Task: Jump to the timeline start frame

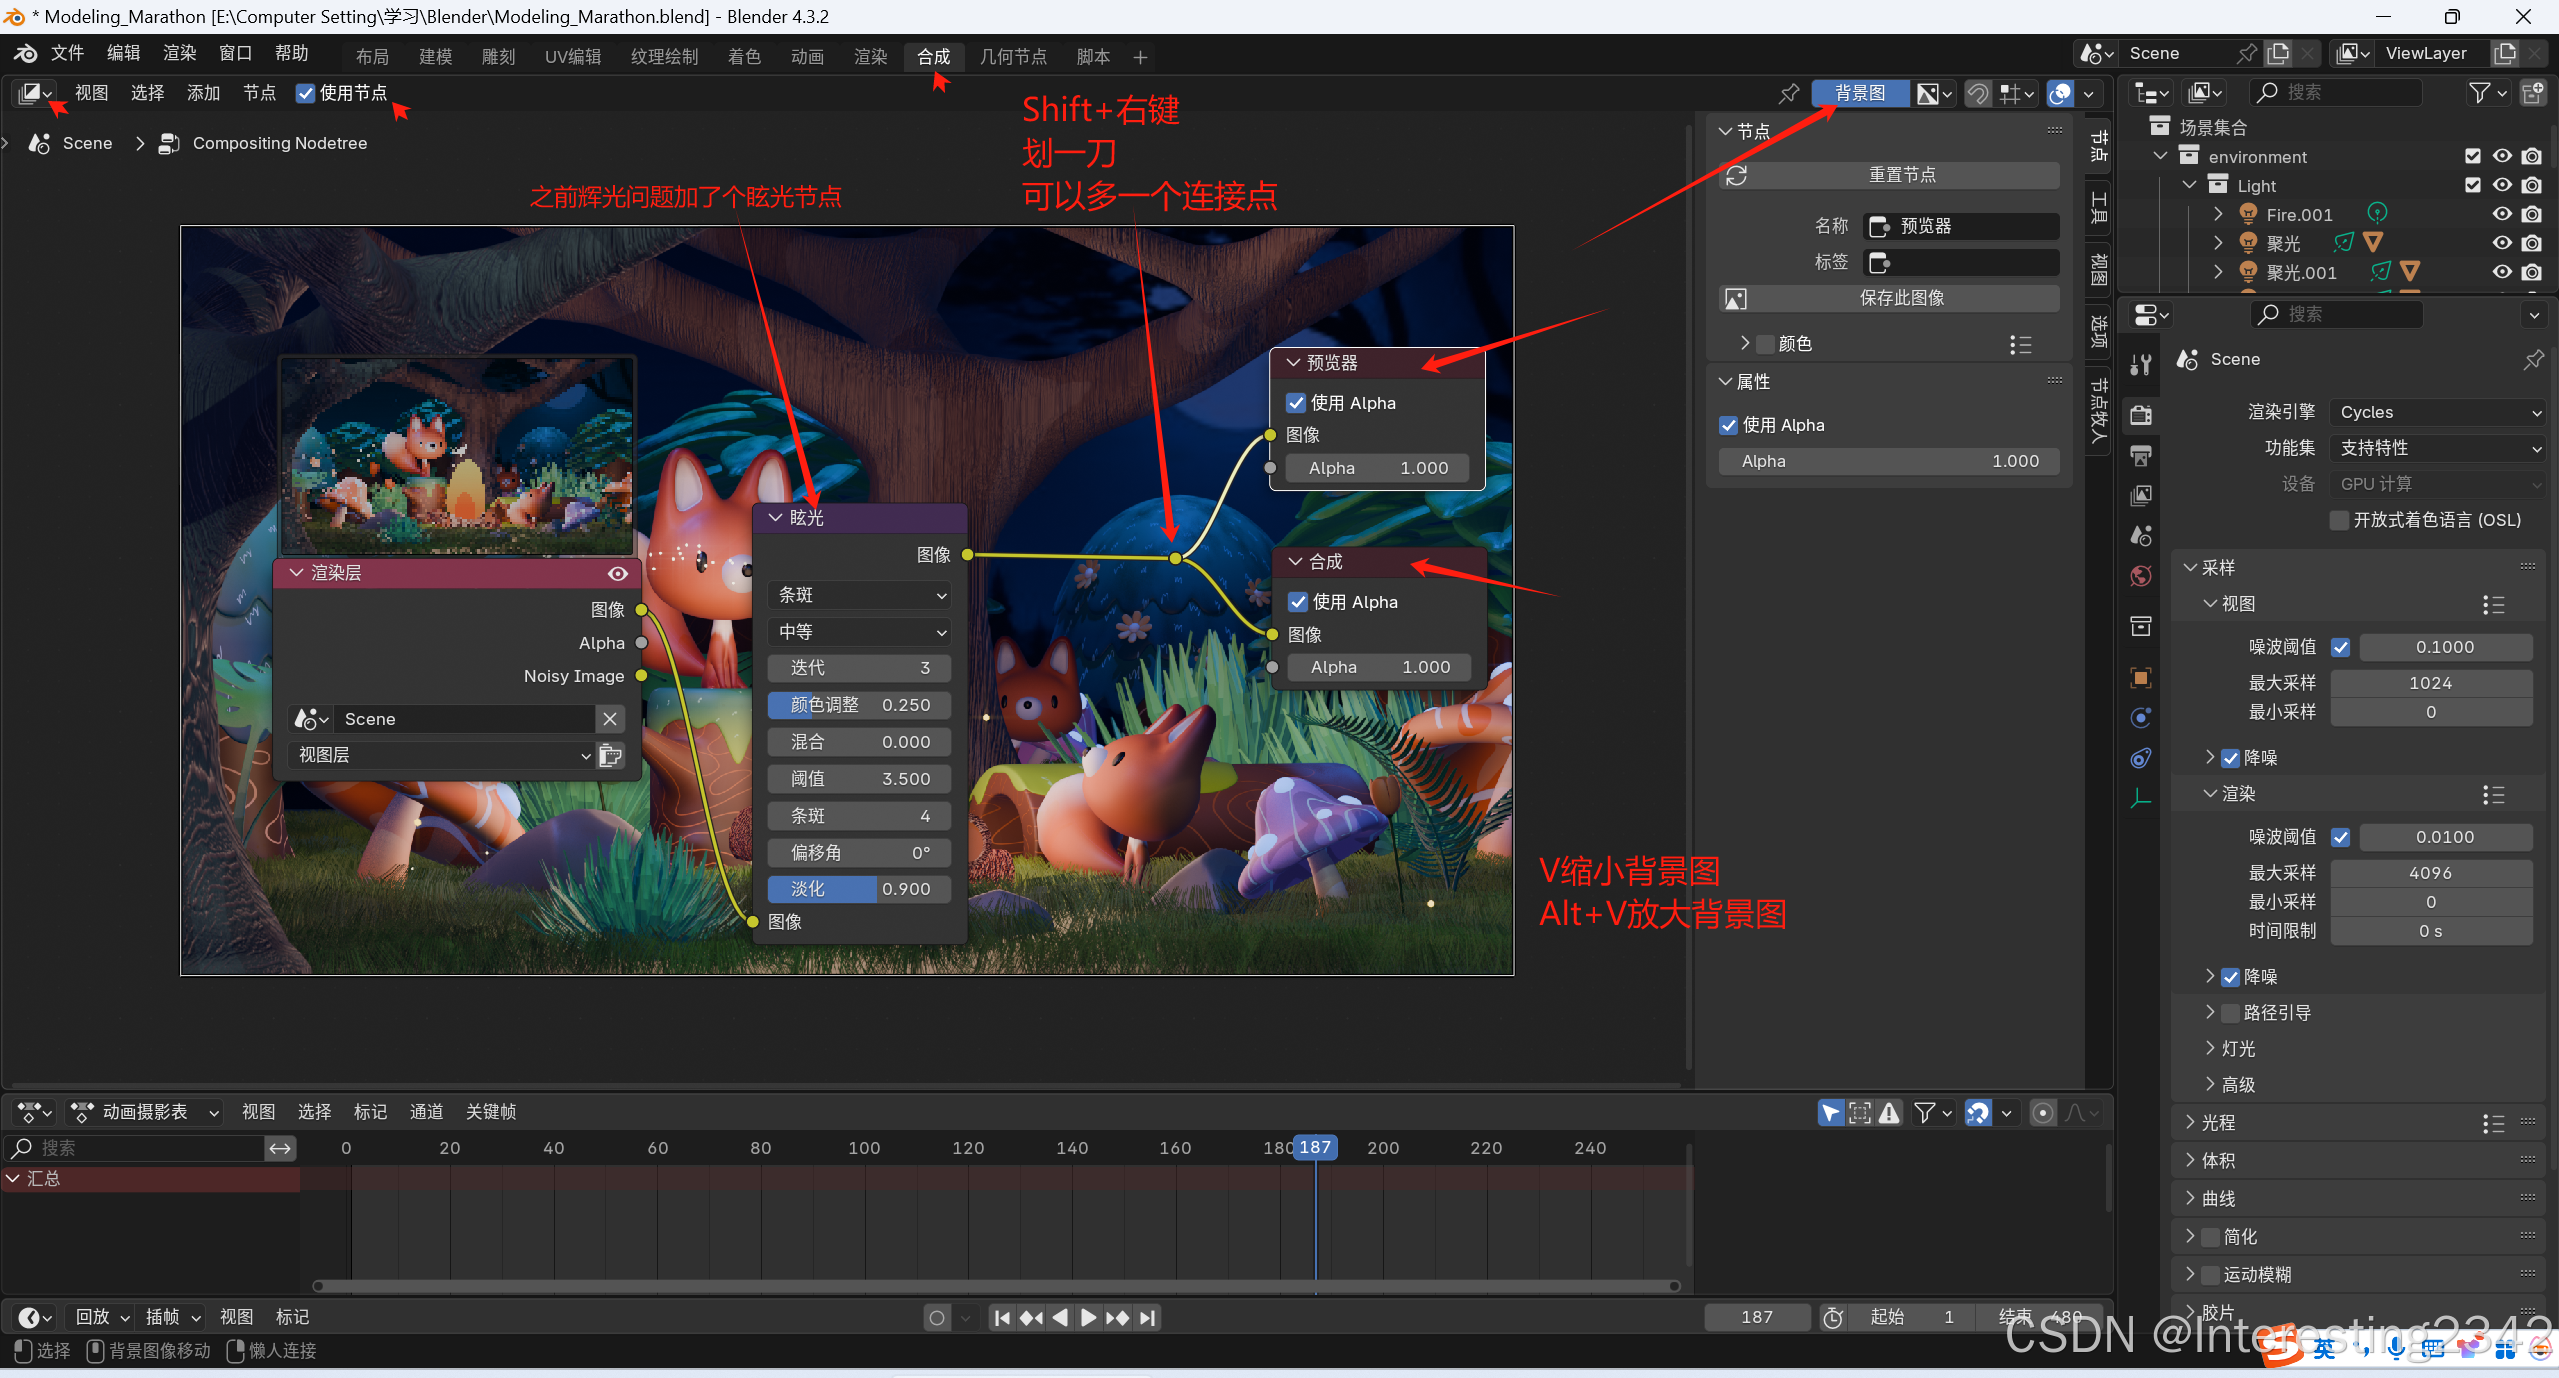Action: pos(1002,1318)
